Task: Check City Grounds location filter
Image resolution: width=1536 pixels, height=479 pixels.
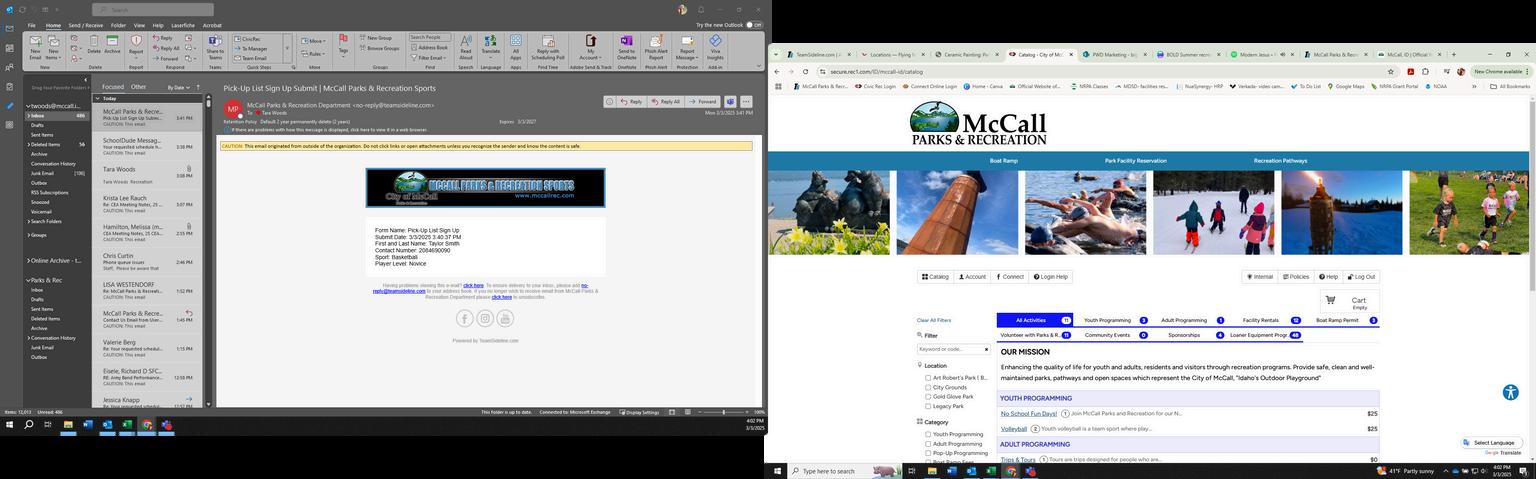Action: pos(928,387)
